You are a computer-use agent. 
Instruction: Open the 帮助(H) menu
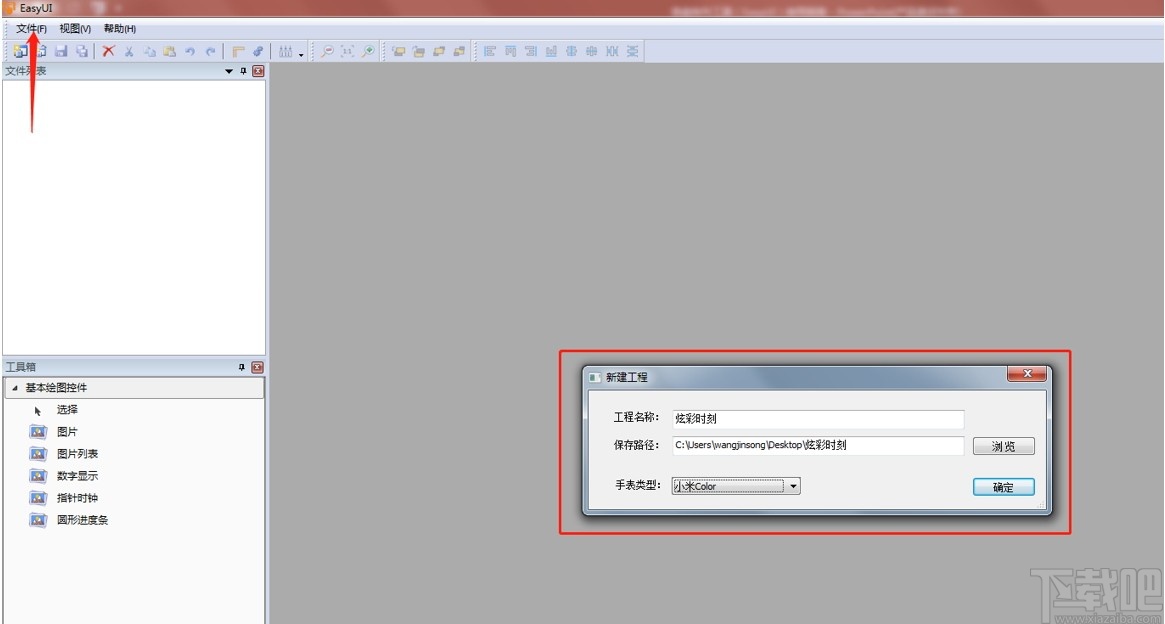click(x=117, y=28)
